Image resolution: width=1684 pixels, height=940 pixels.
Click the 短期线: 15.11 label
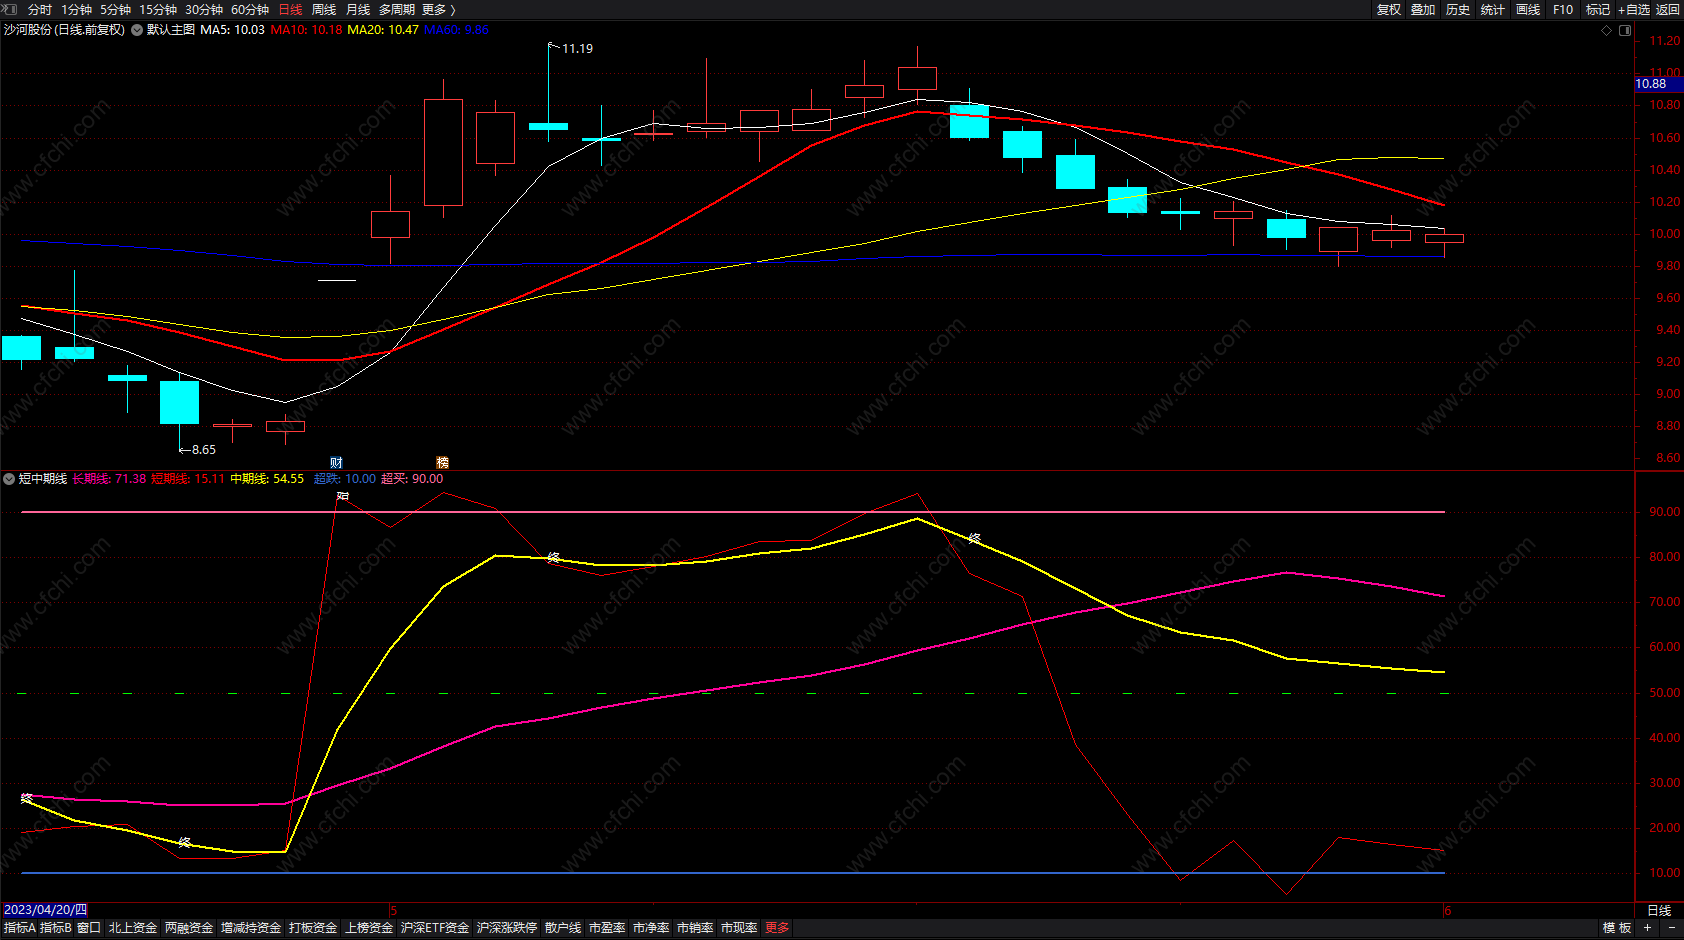click(188, 479)
